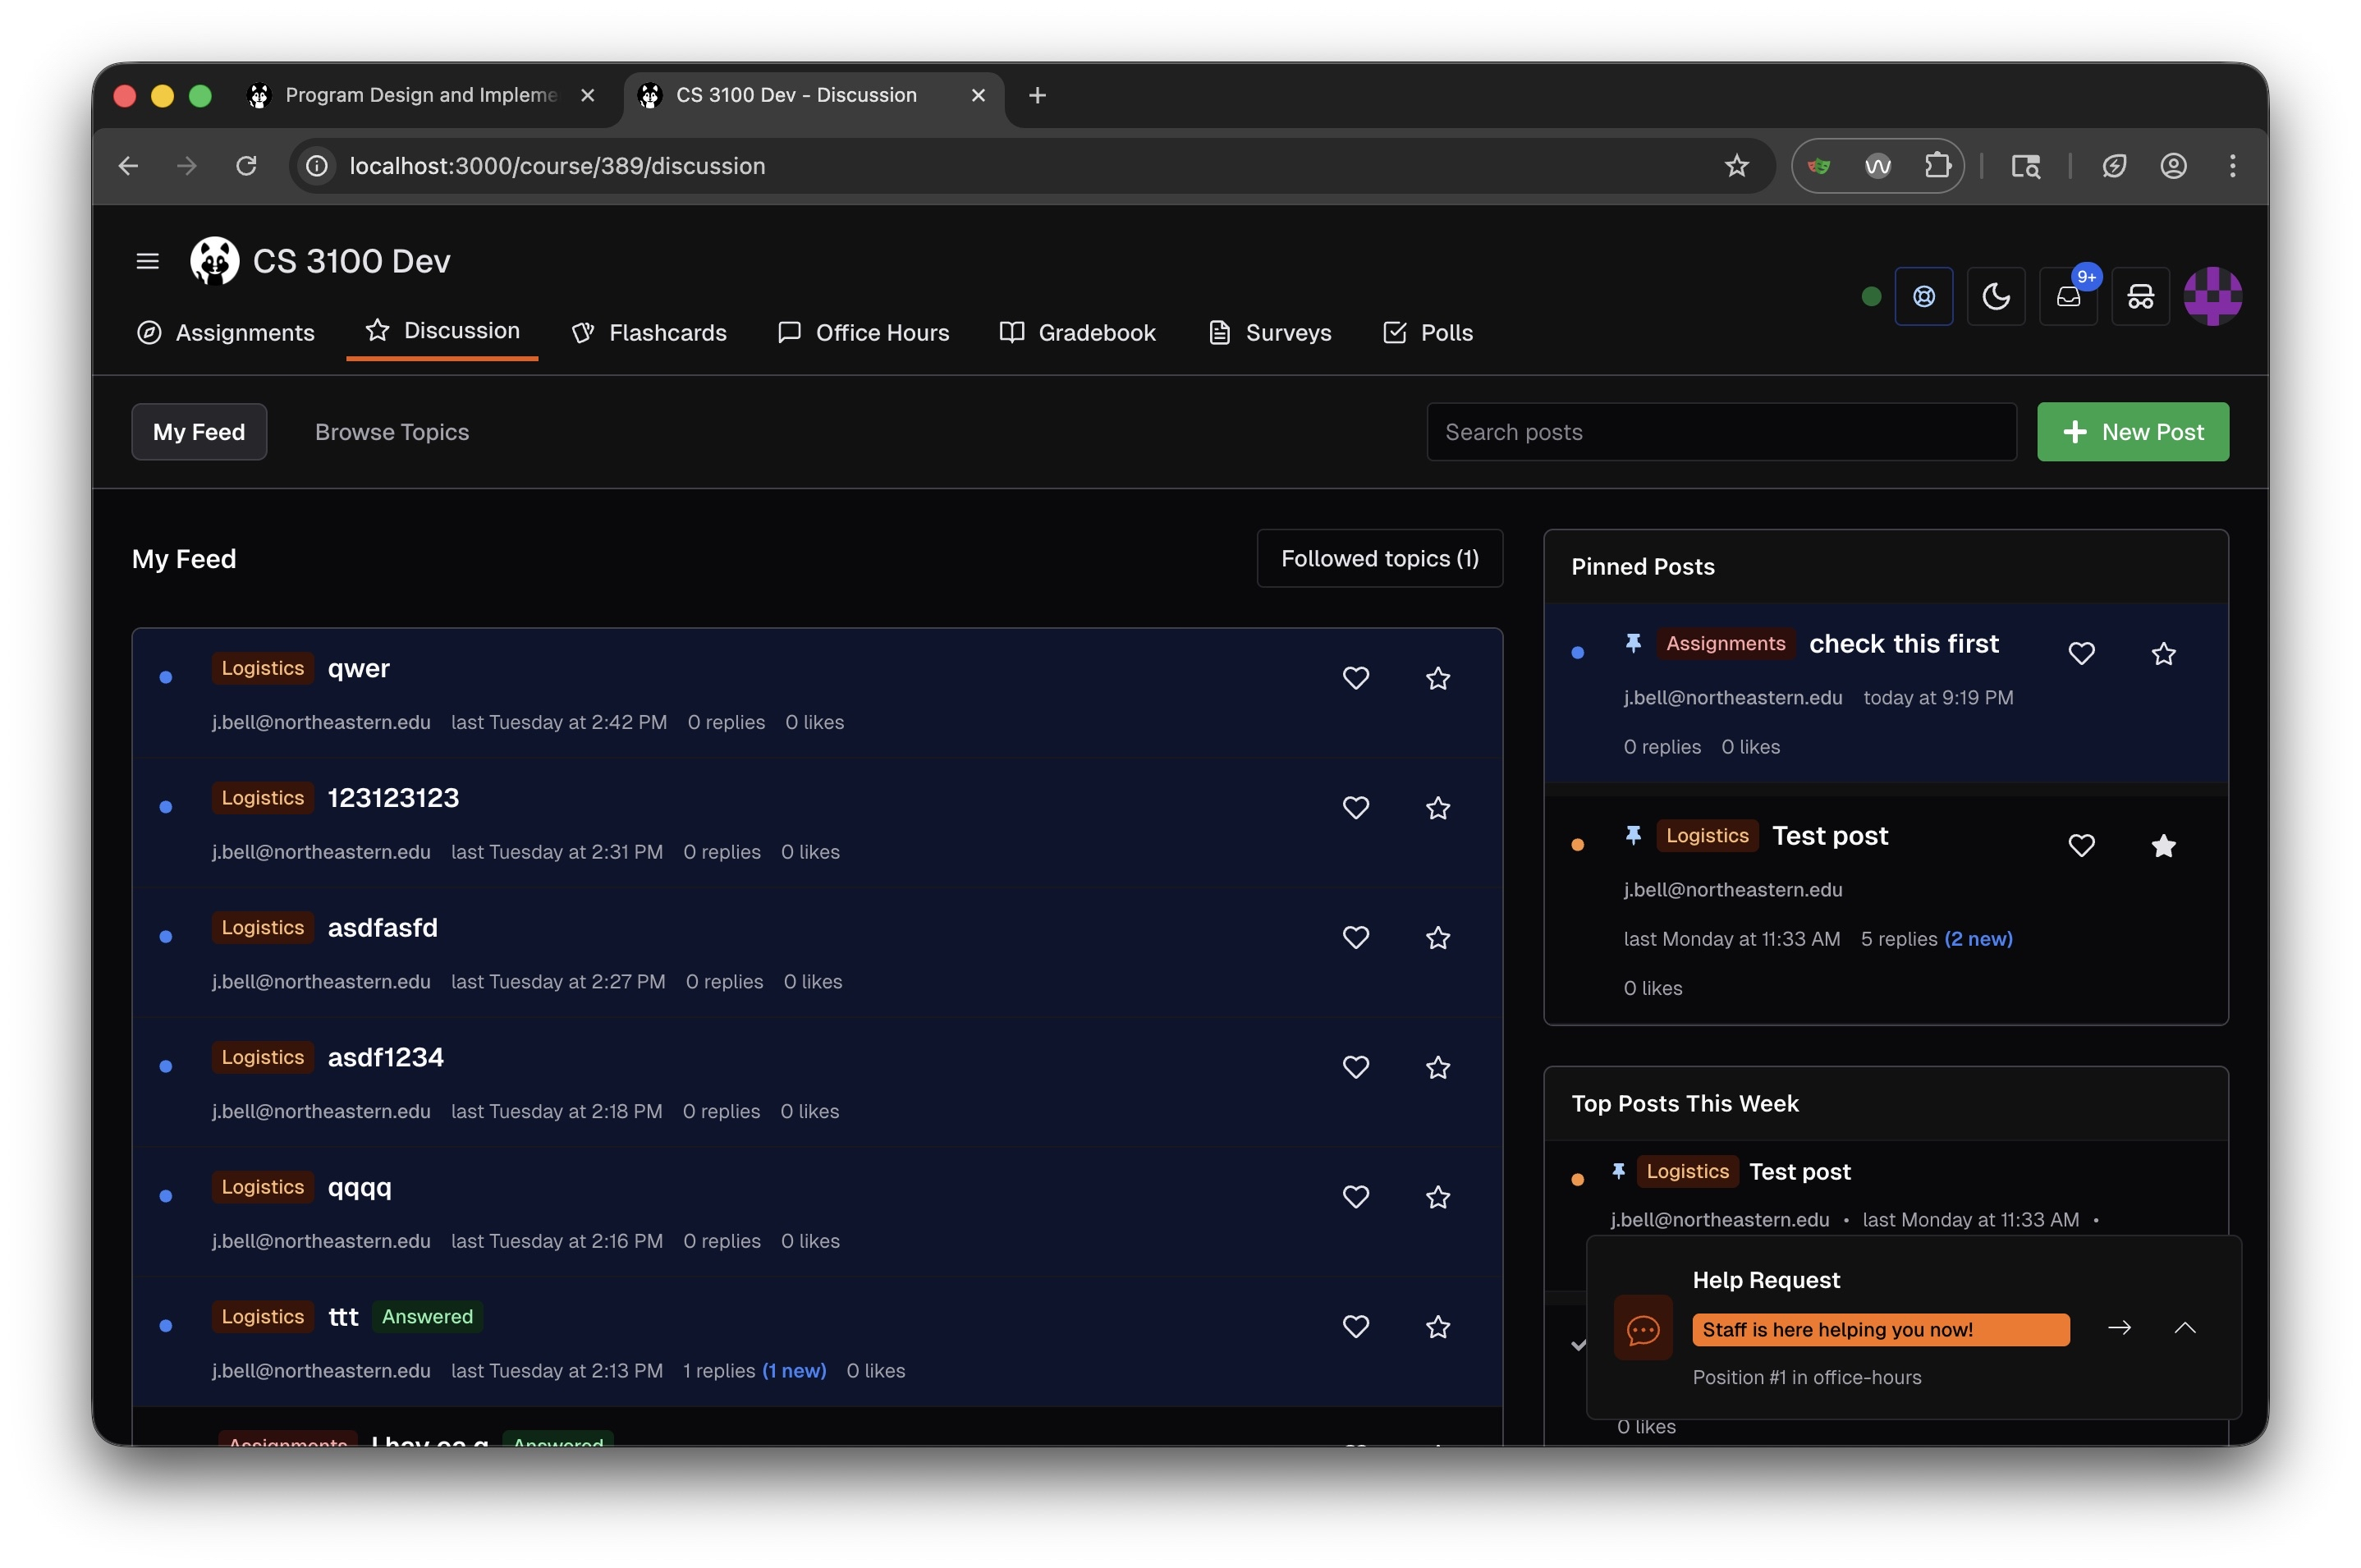
Task: Open Chrome three-dot menu
Action: coord(2232,166)
